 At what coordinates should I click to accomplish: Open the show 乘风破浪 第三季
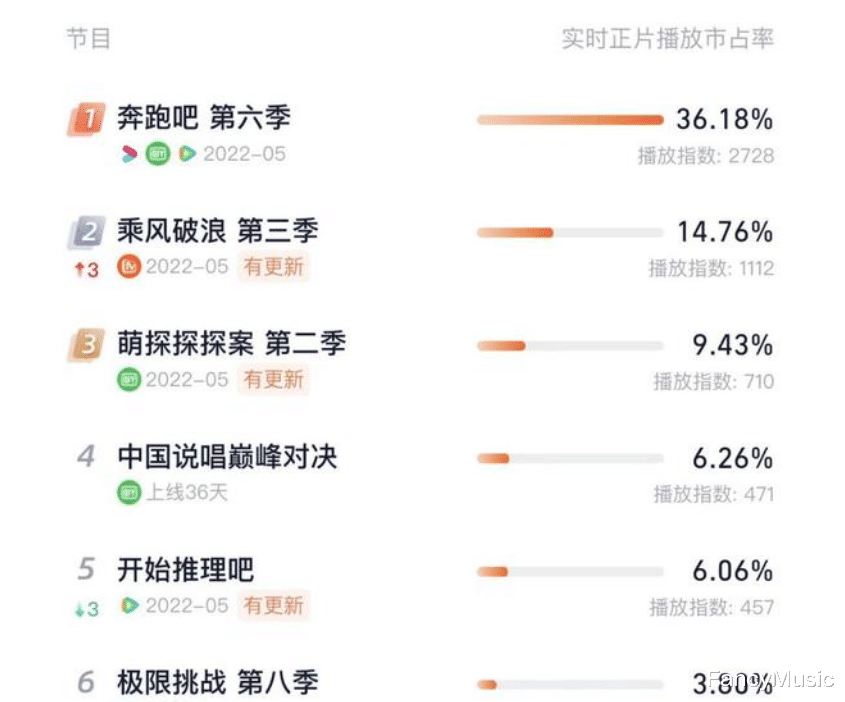[218, 231]
